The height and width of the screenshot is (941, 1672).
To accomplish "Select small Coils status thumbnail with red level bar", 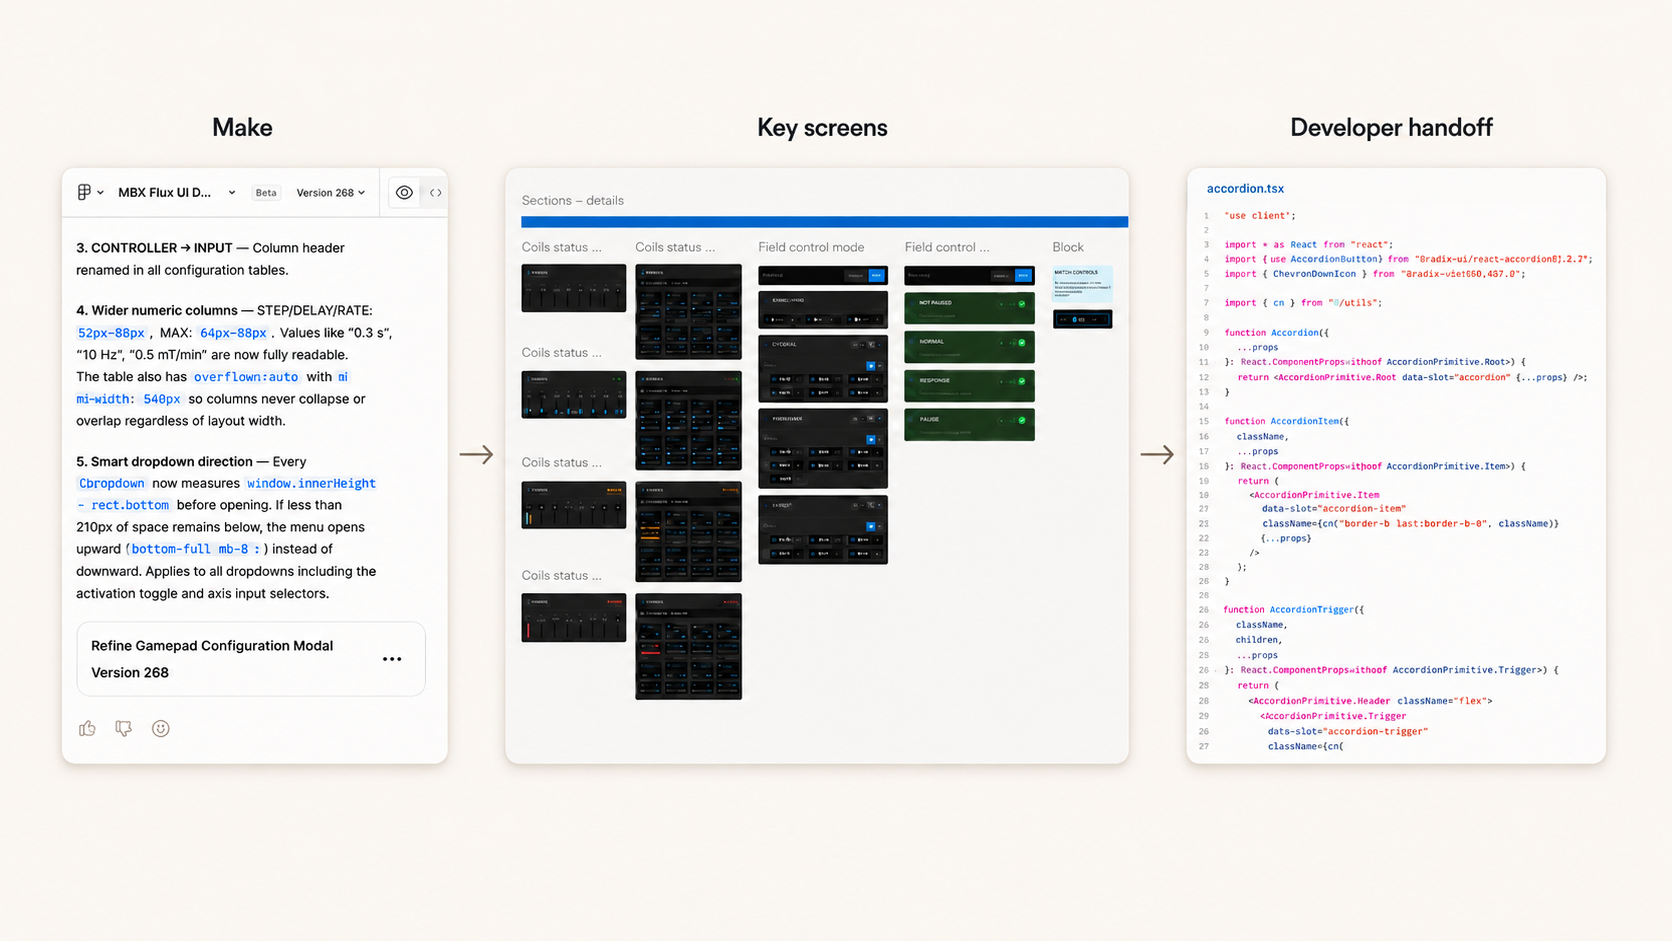I will pos(574,618).
